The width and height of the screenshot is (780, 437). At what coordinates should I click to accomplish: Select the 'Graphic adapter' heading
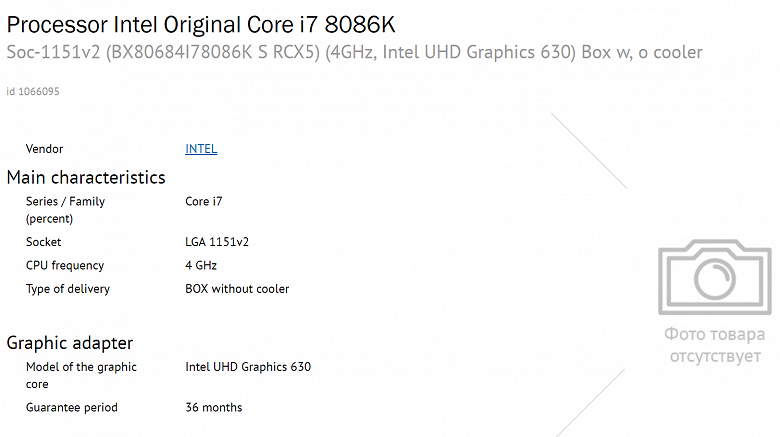(x=70, y=343)
